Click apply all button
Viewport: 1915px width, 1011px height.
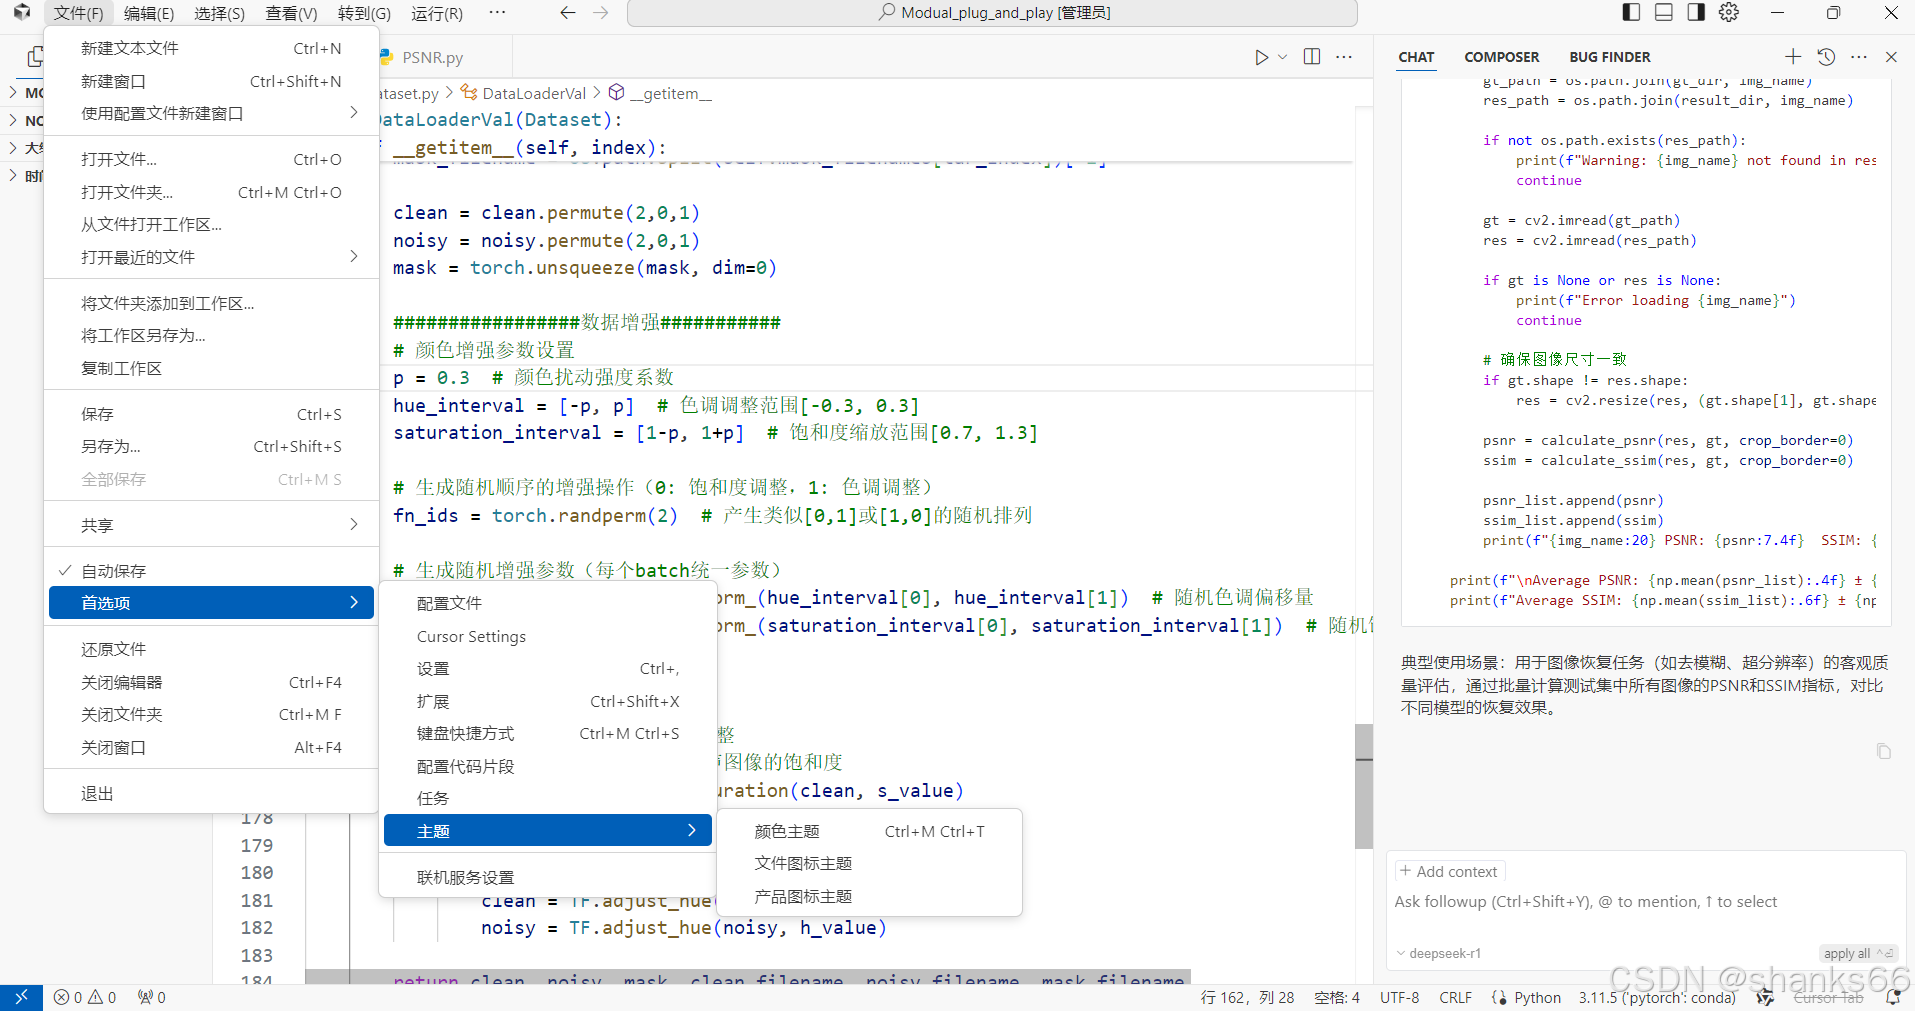[1857, 953]
